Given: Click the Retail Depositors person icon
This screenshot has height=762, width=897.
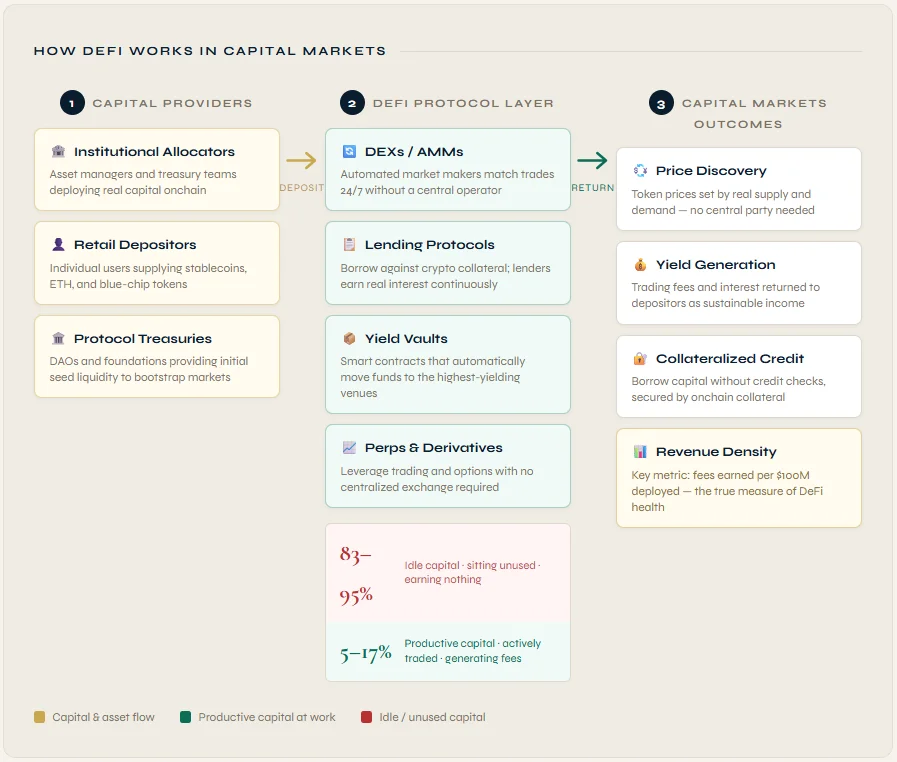Looking at the screenshot, I should point(58,245).
